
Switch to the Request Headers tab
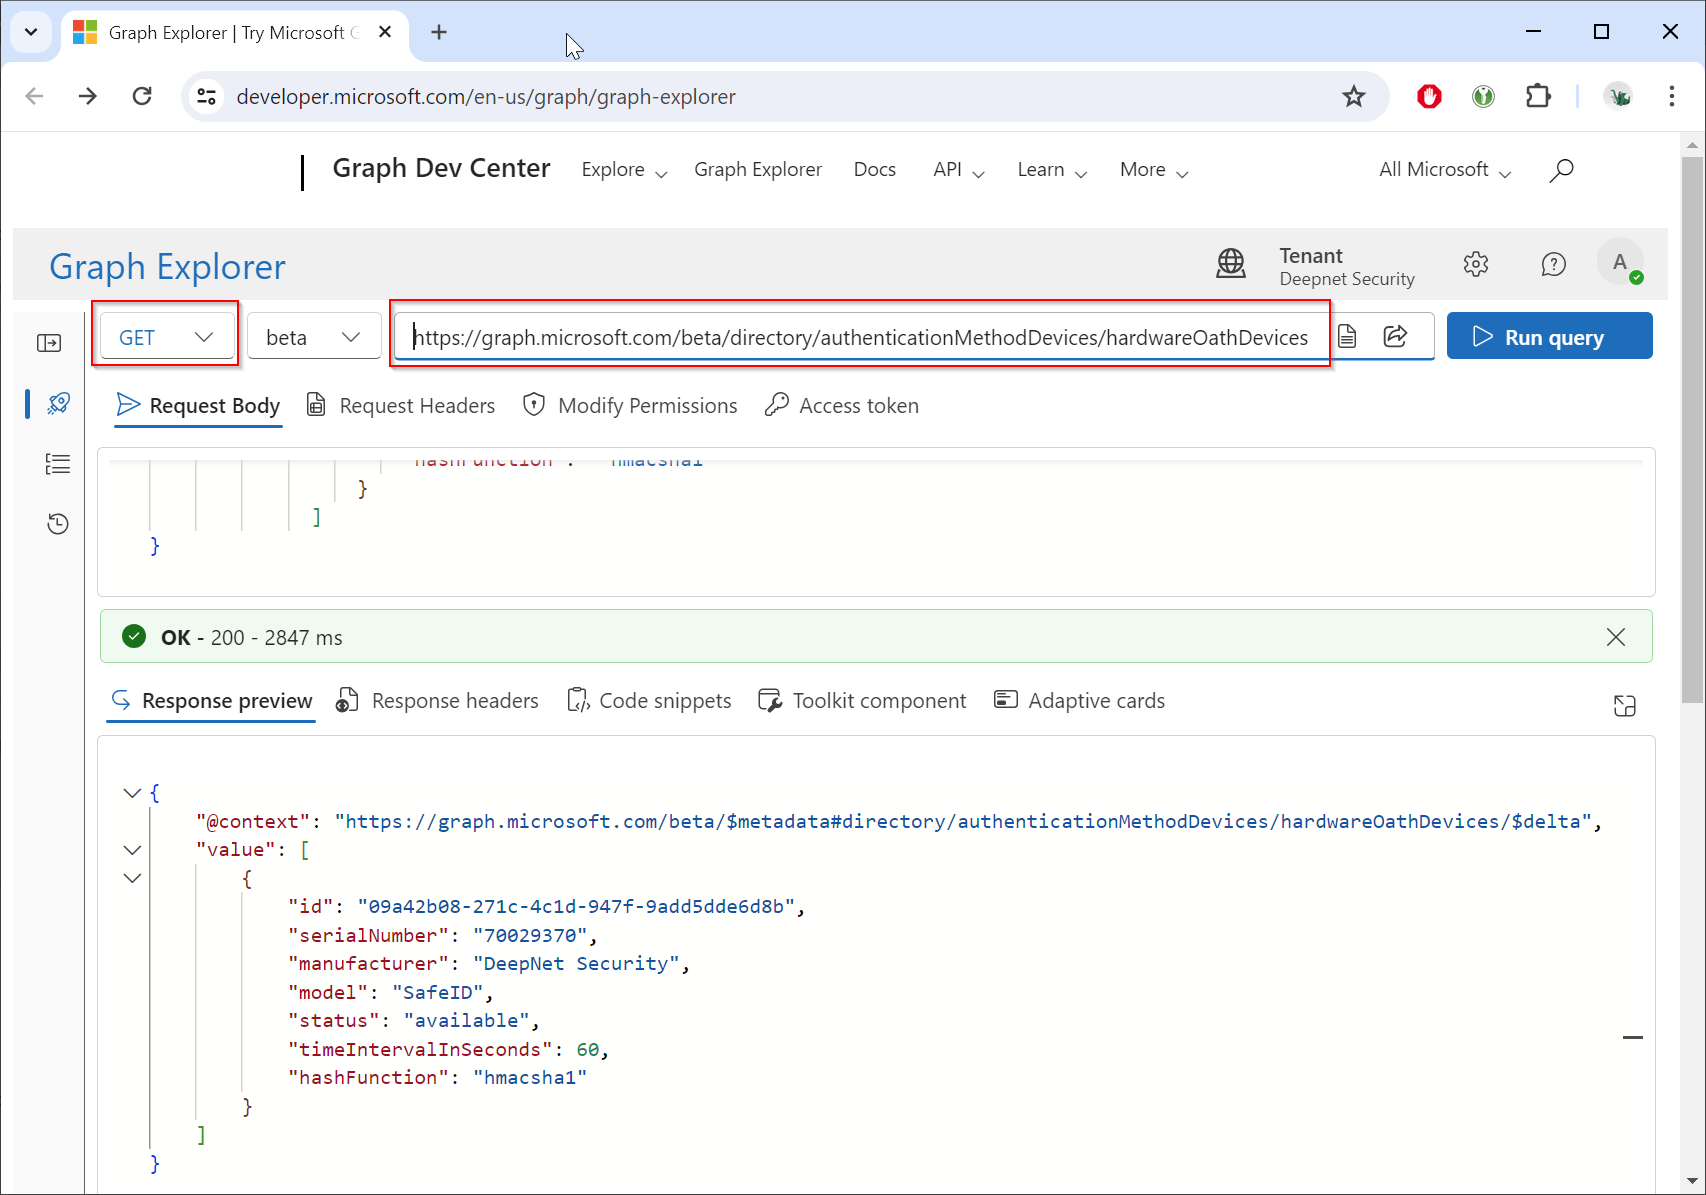401,406
